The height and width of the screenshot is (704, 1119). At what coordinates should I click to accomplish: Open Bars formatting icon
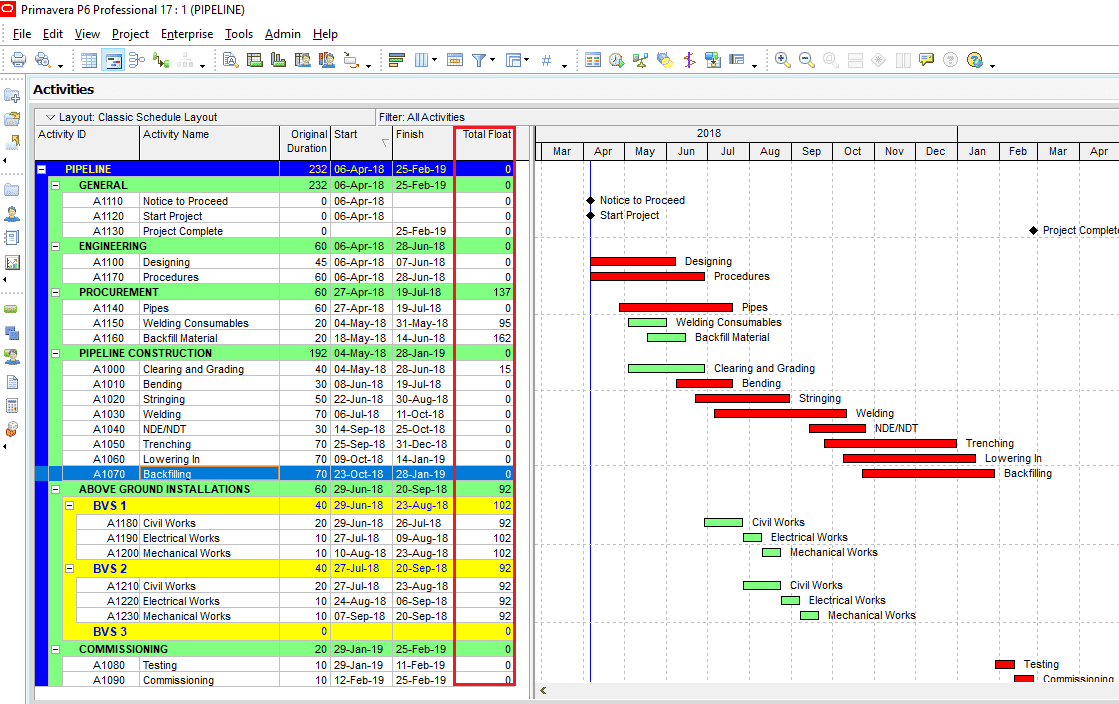tap(397, 60)
